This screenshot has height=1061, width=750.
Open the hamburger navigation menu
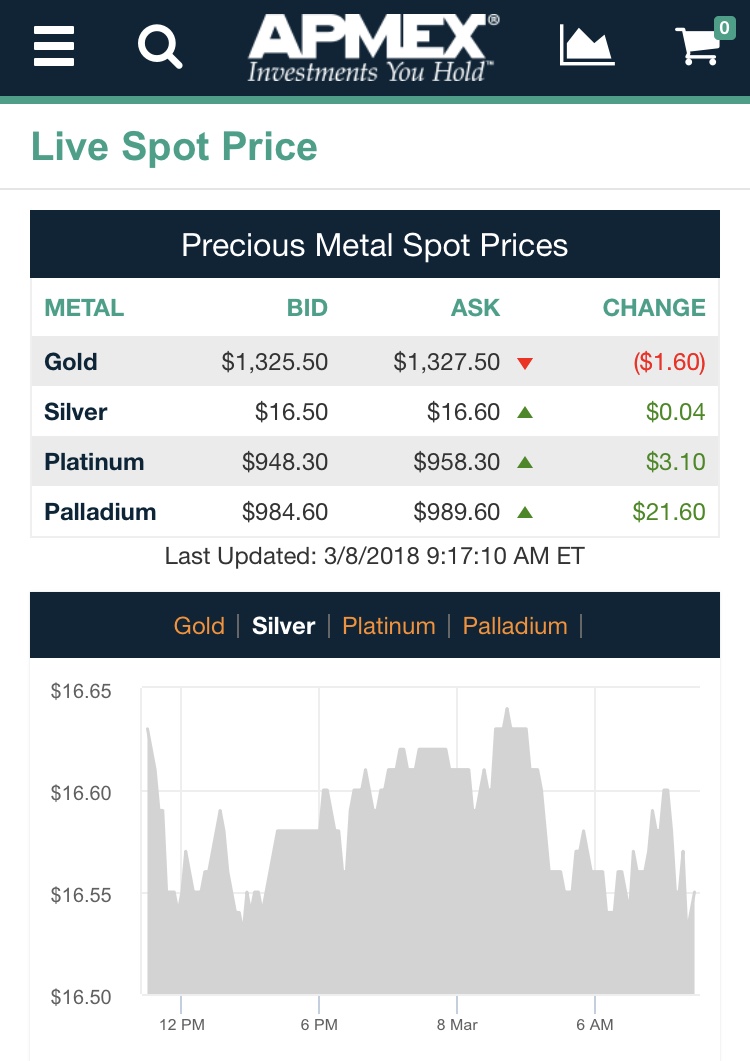[54, 45]
